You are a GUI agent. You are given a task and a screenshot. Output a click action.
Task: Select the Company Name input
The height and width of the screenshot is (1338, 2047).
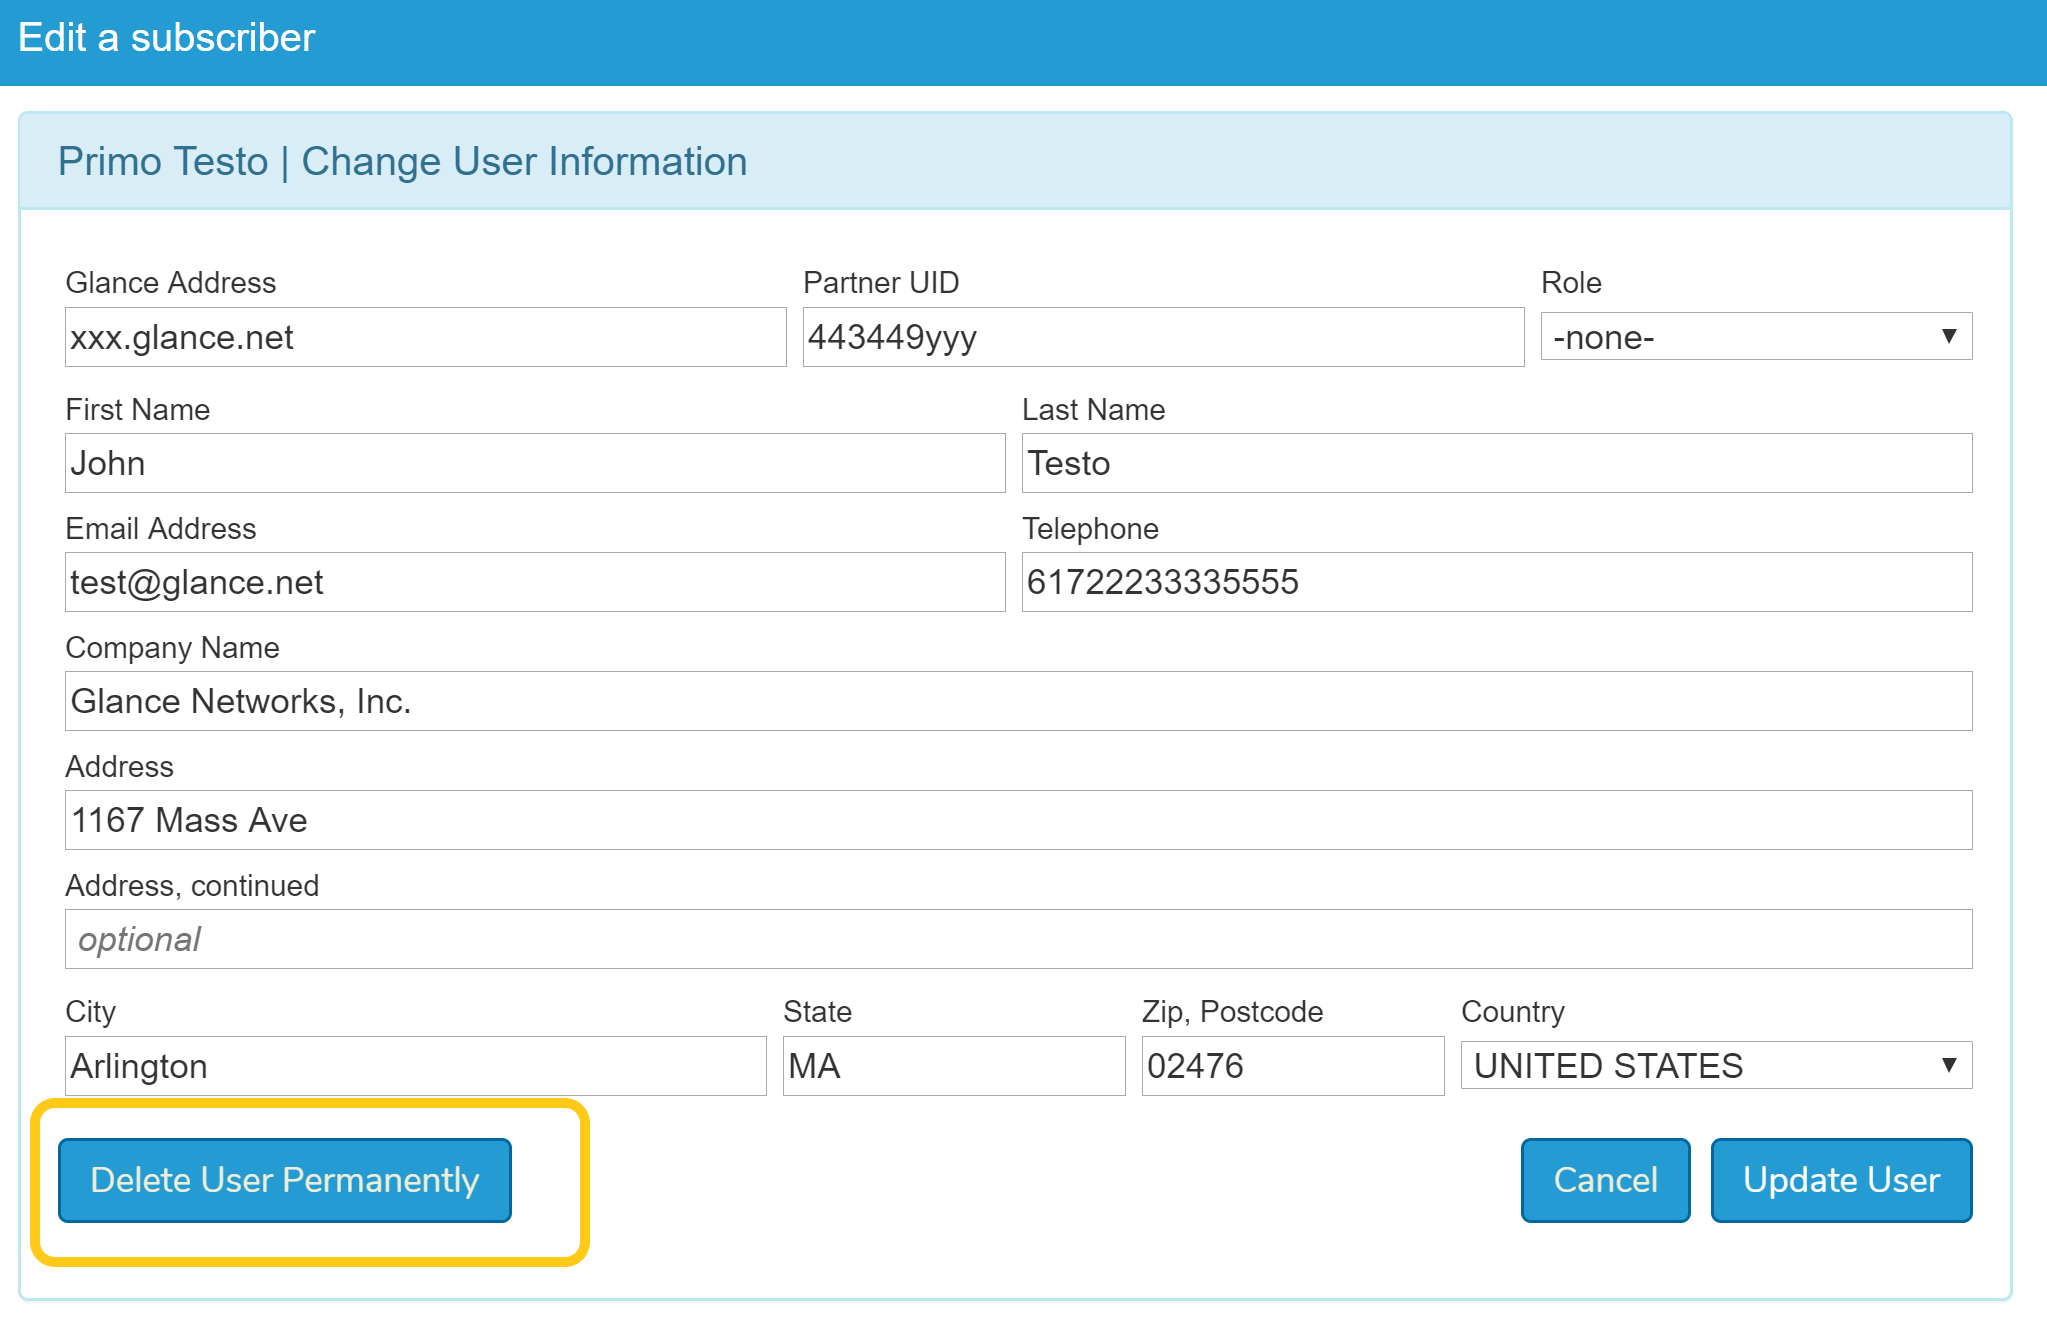coord(1018,701)
